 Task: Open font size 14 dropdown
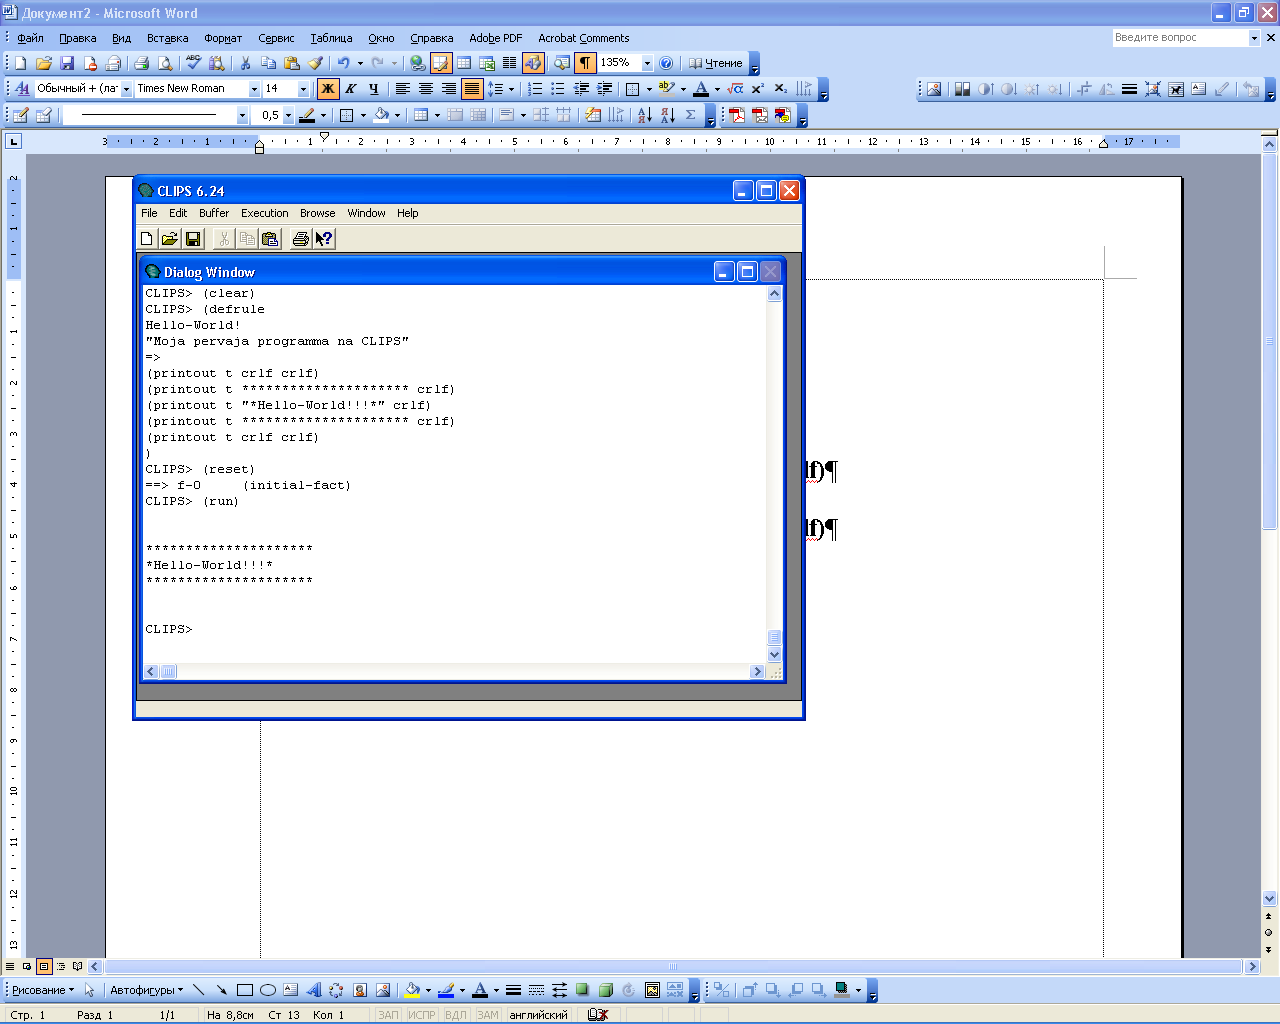point(304,89)
